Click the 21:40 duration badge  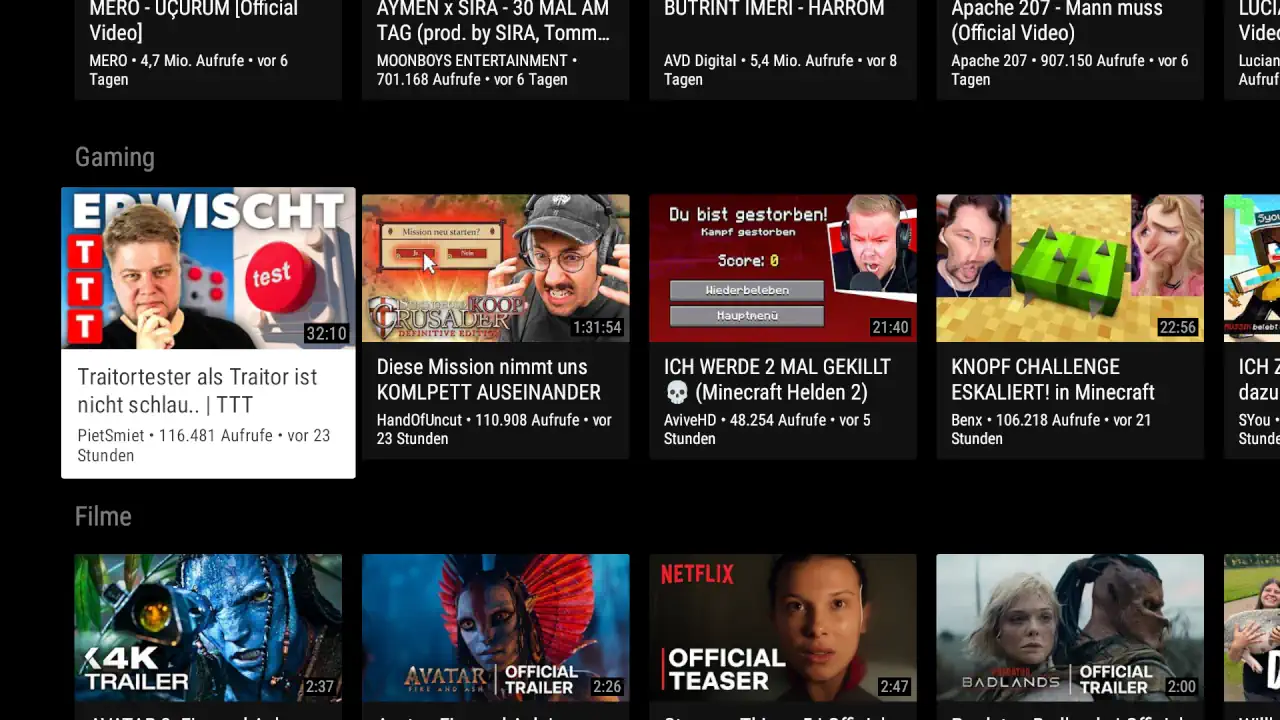pos(890,327)
